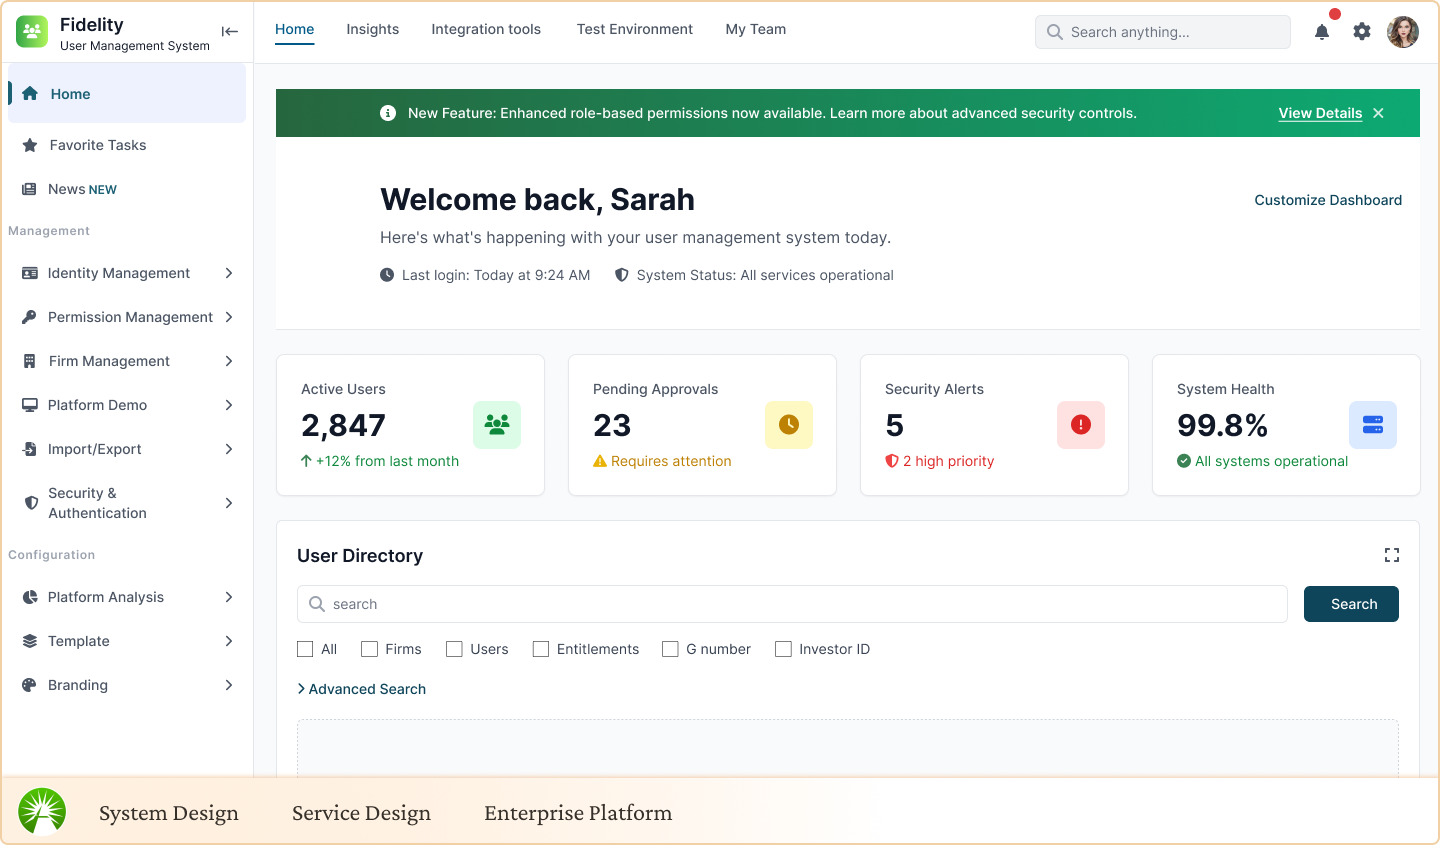Switch to the Home top tab
1440x845 pixels.
click(295, 29)
